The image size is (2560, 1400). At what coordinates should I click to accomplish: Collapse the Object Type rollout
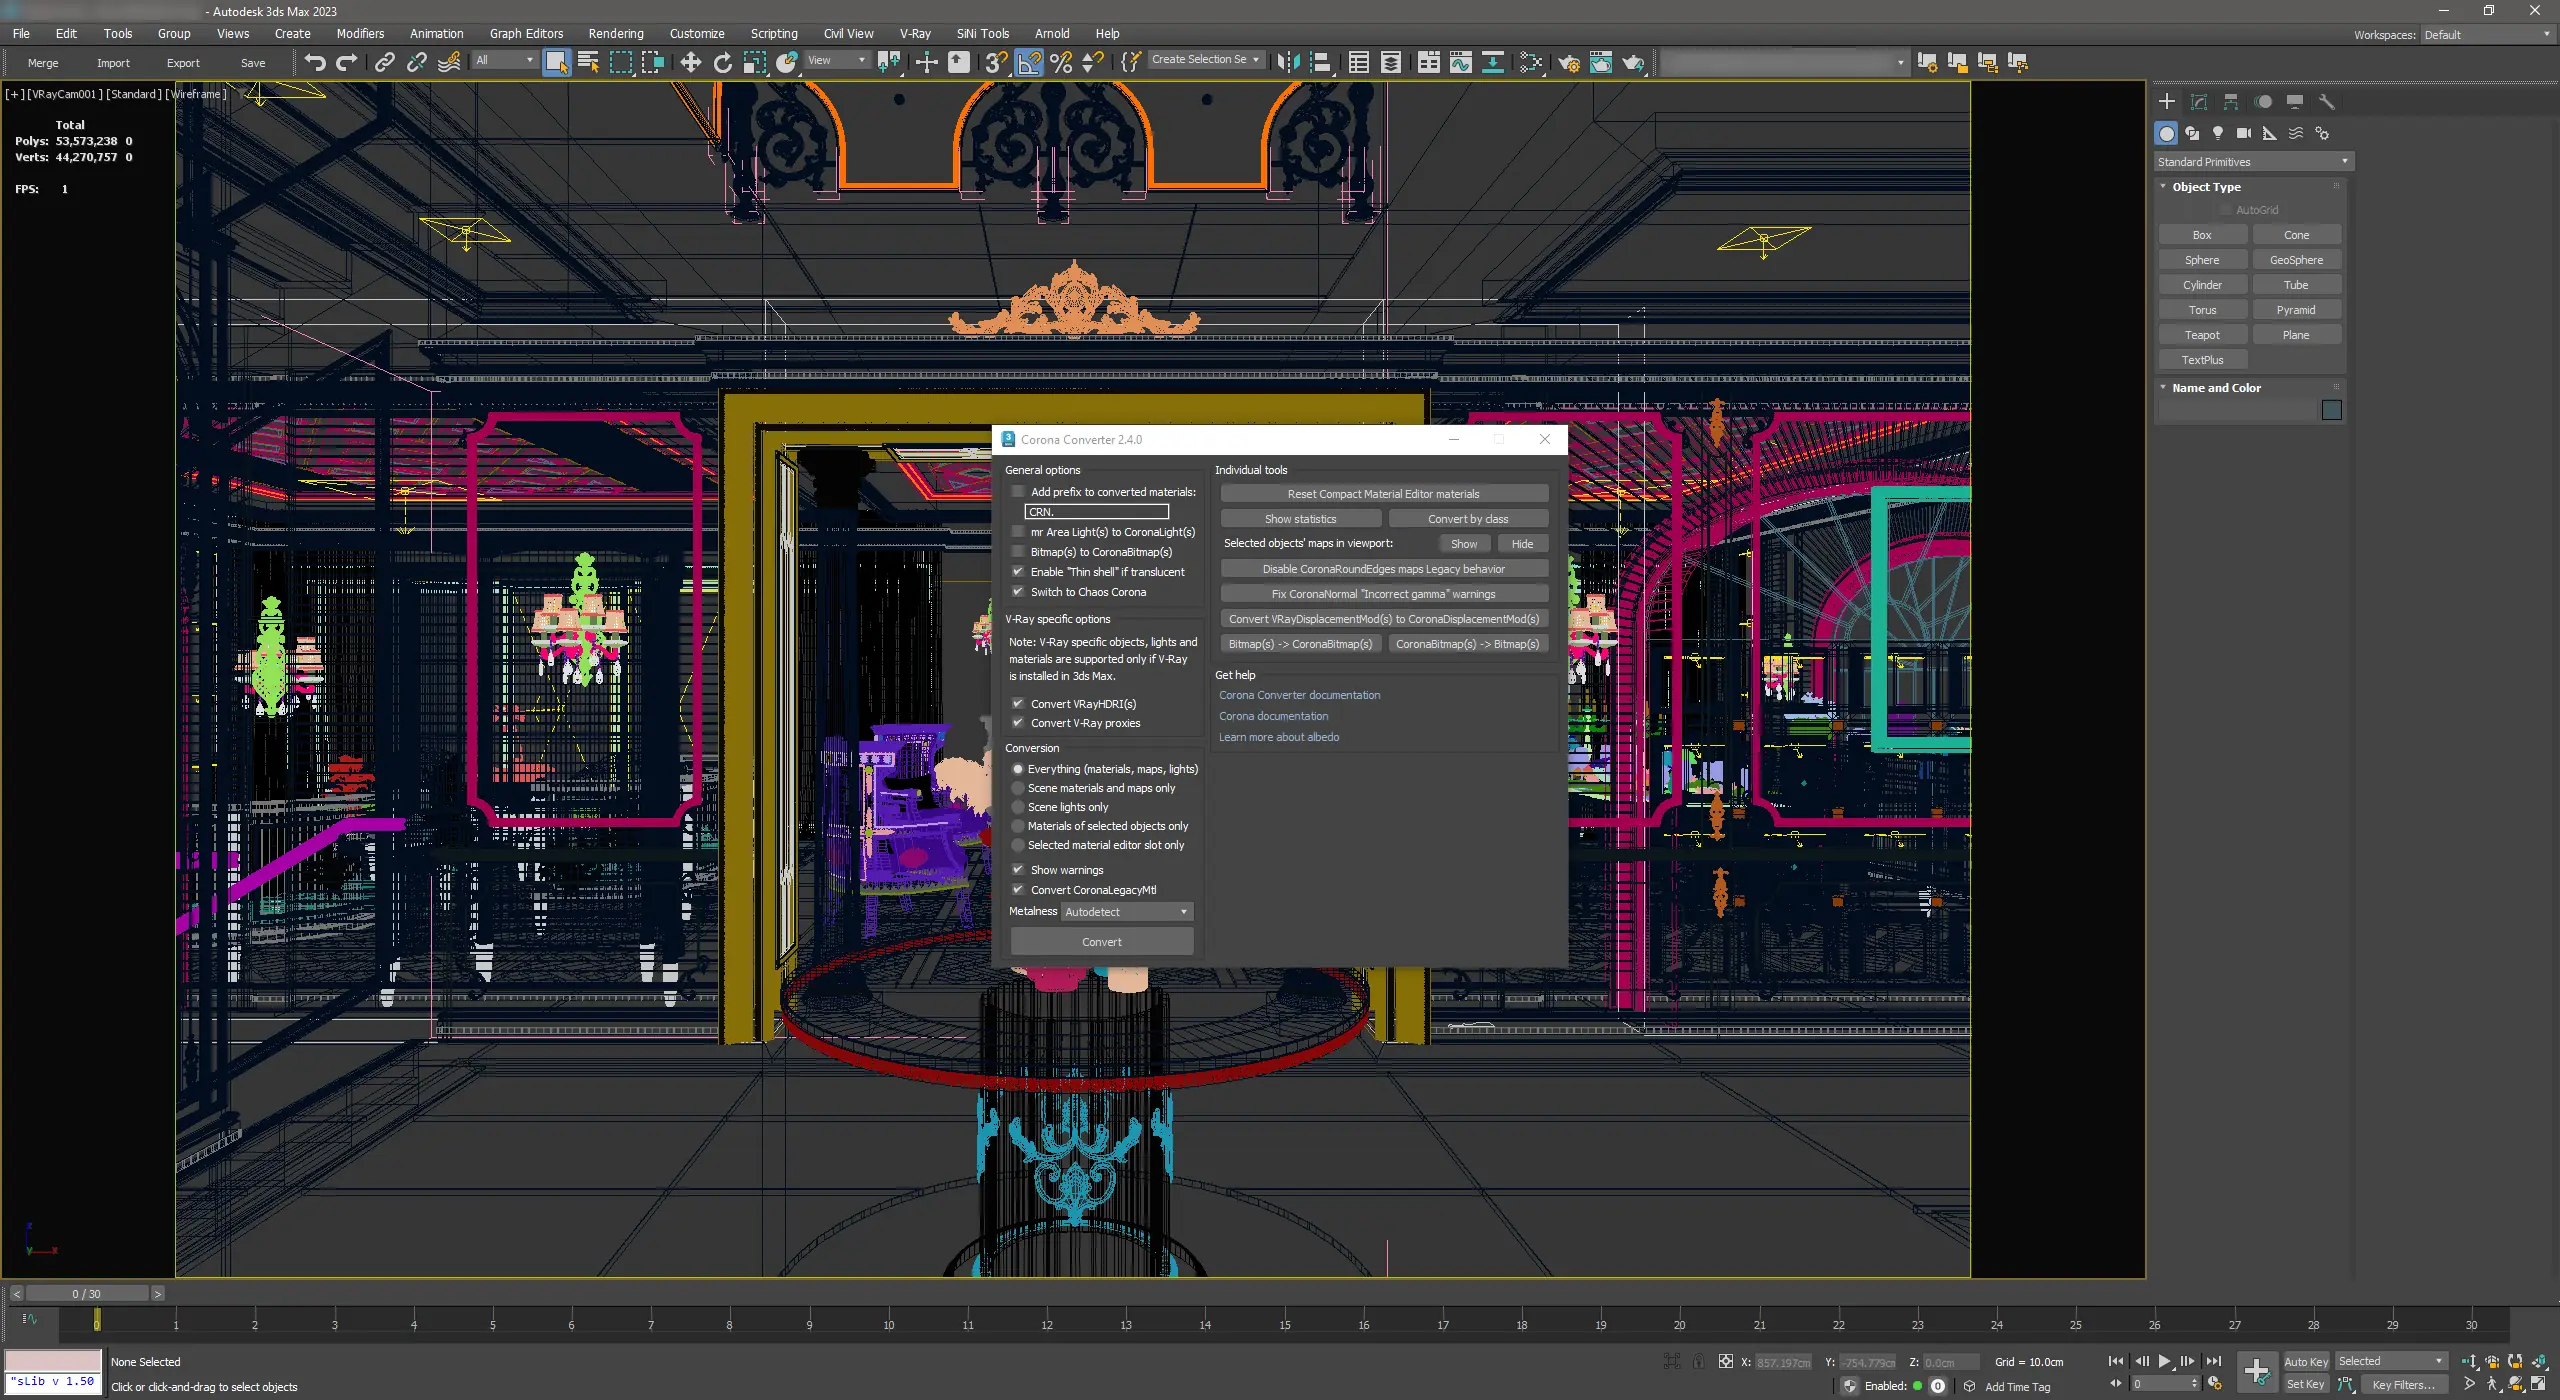(2206, 187)
